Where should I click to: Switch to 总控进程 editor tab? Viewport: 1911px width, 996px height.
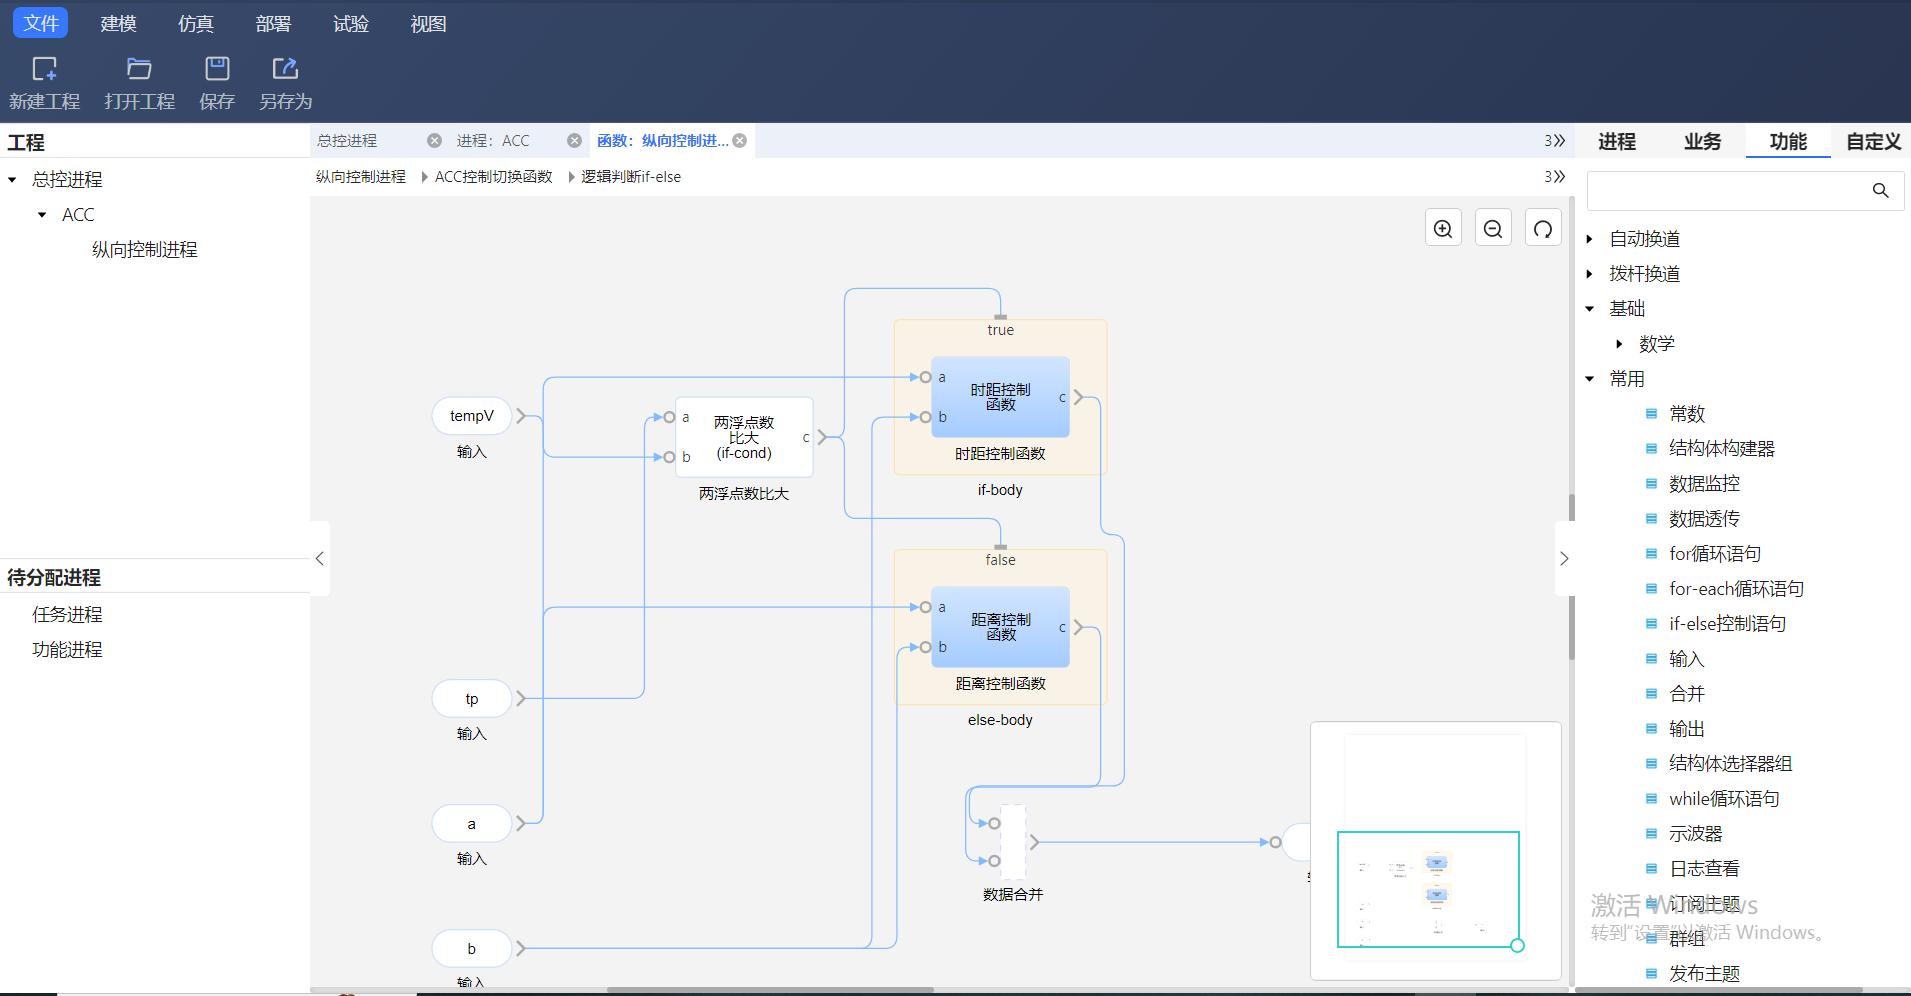coord(348,141)
